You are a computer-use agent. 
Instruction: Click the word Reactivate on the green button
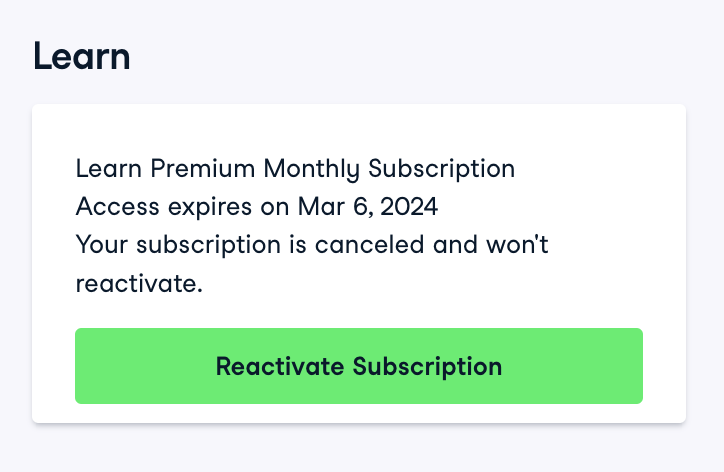pos(281,366)
